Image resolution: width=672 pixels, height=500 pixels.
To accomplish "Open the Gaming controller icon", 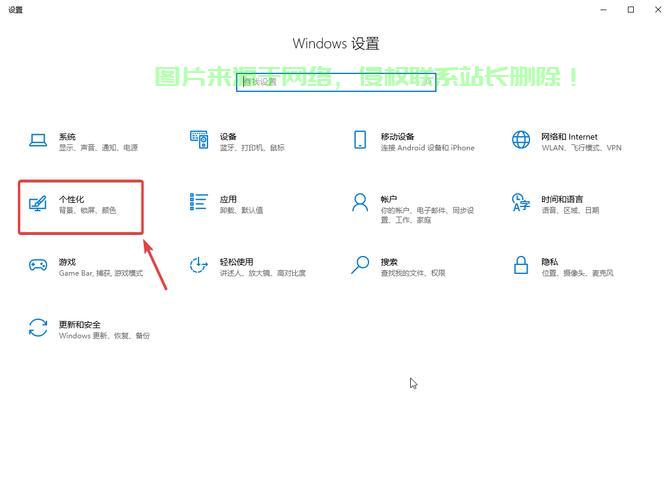I will coord(38,265).
